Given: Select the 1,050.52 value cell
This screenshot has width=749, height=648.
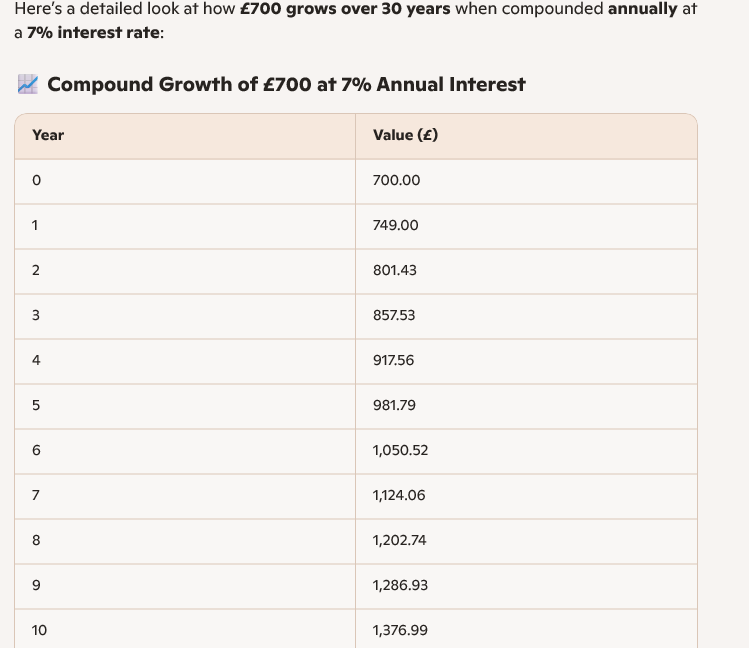Looking at the screenshot, I should point(400,451).
